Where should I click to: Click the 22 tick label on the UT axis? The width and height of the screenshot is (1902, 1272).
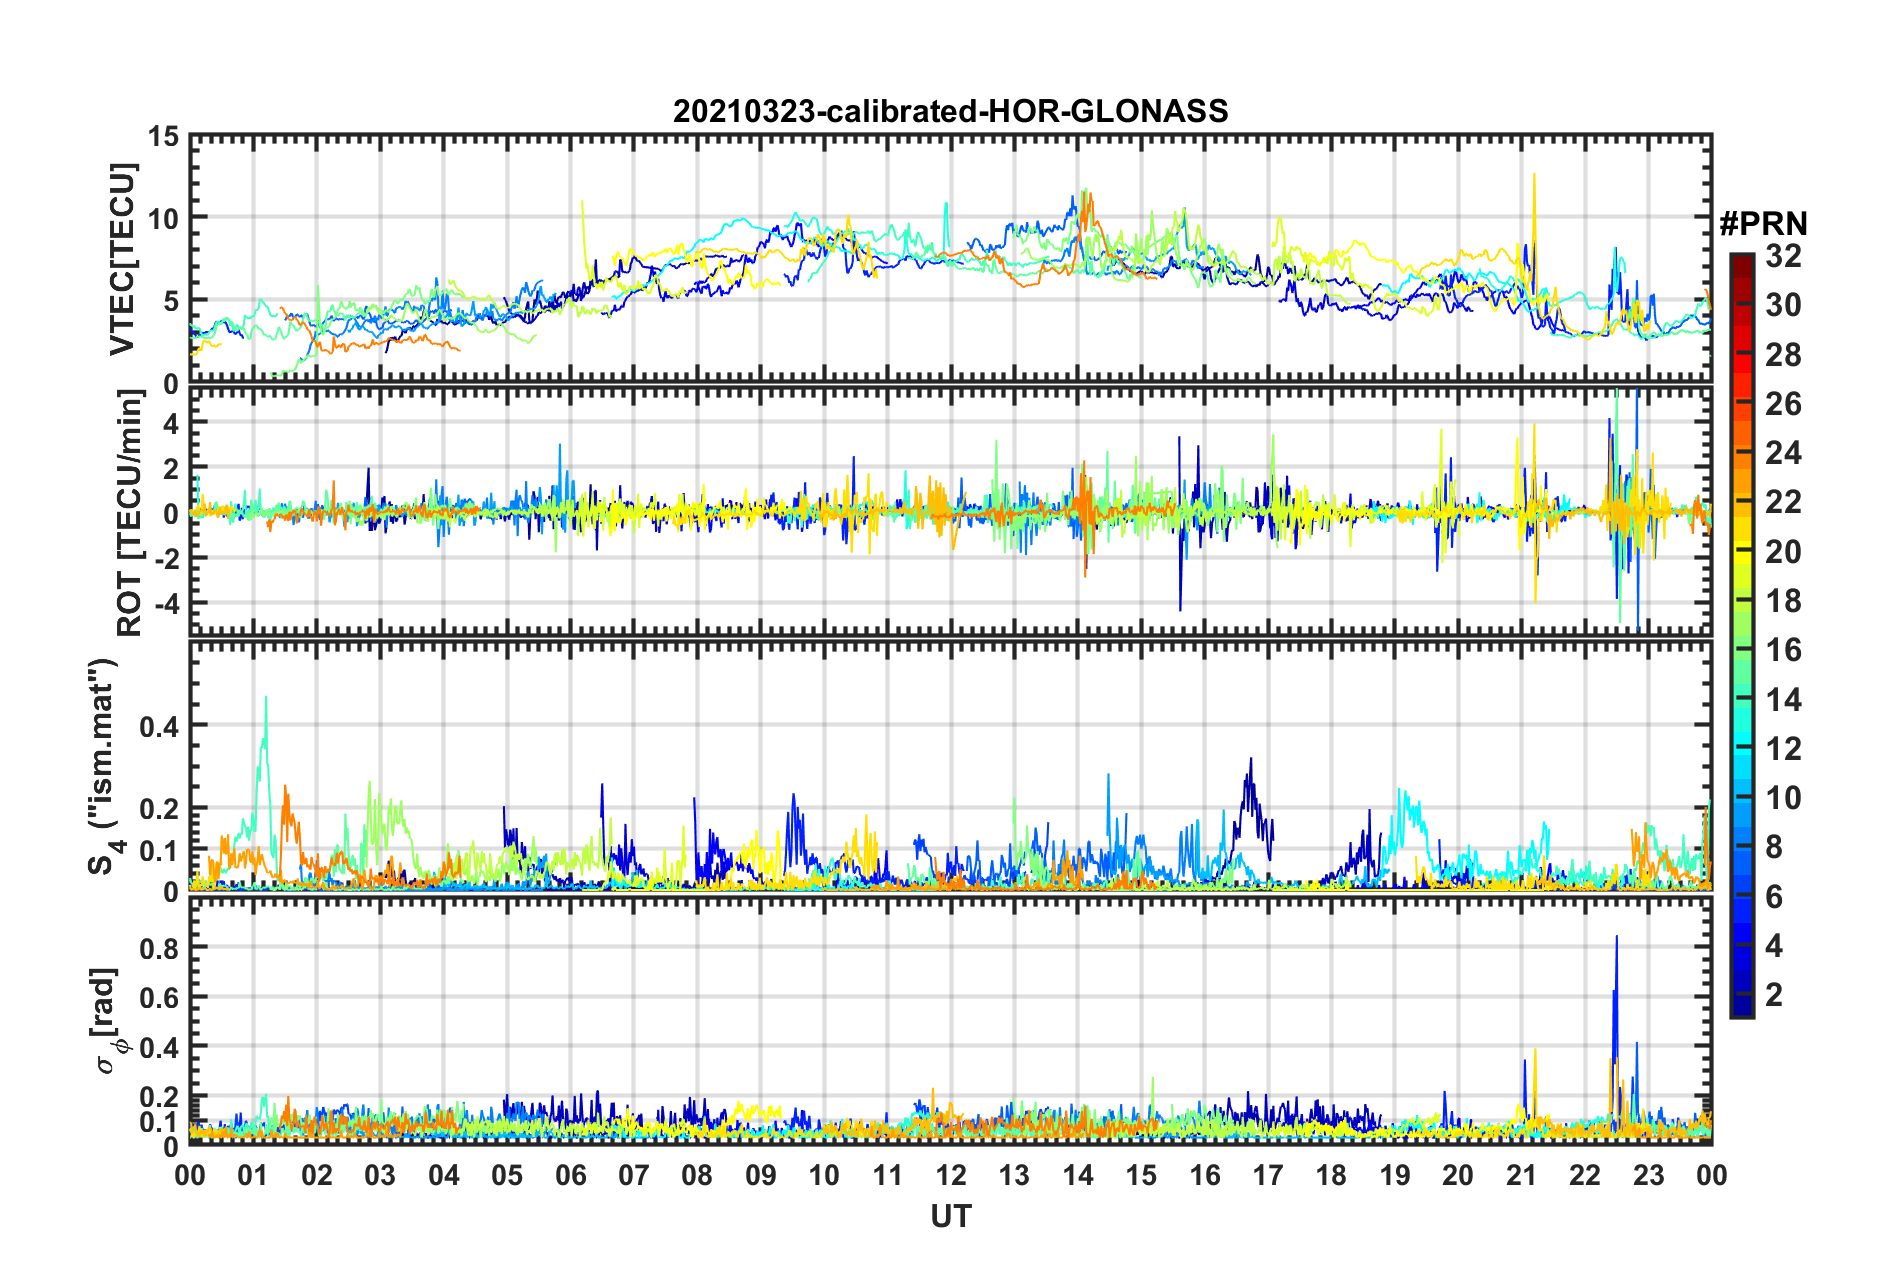tap(1585, 1175)
